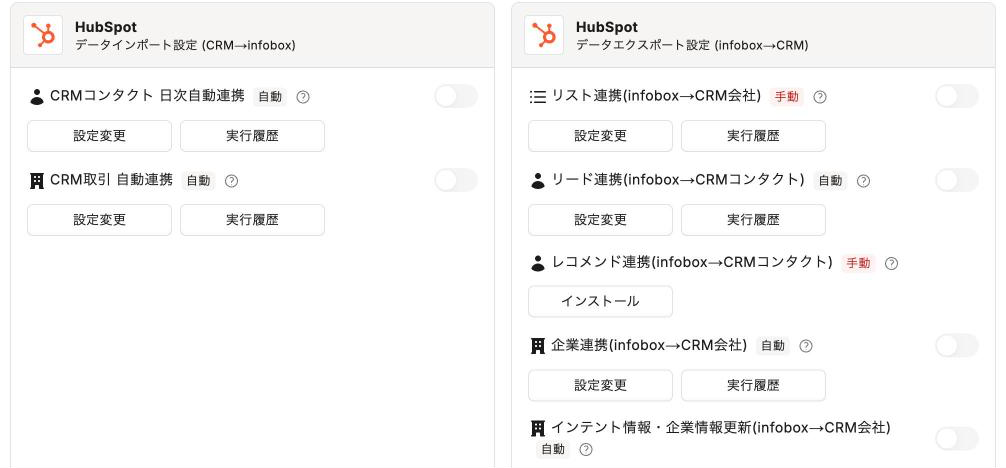
Task: Open 設定変更 for 企業連携
Action: coord(601,385)
